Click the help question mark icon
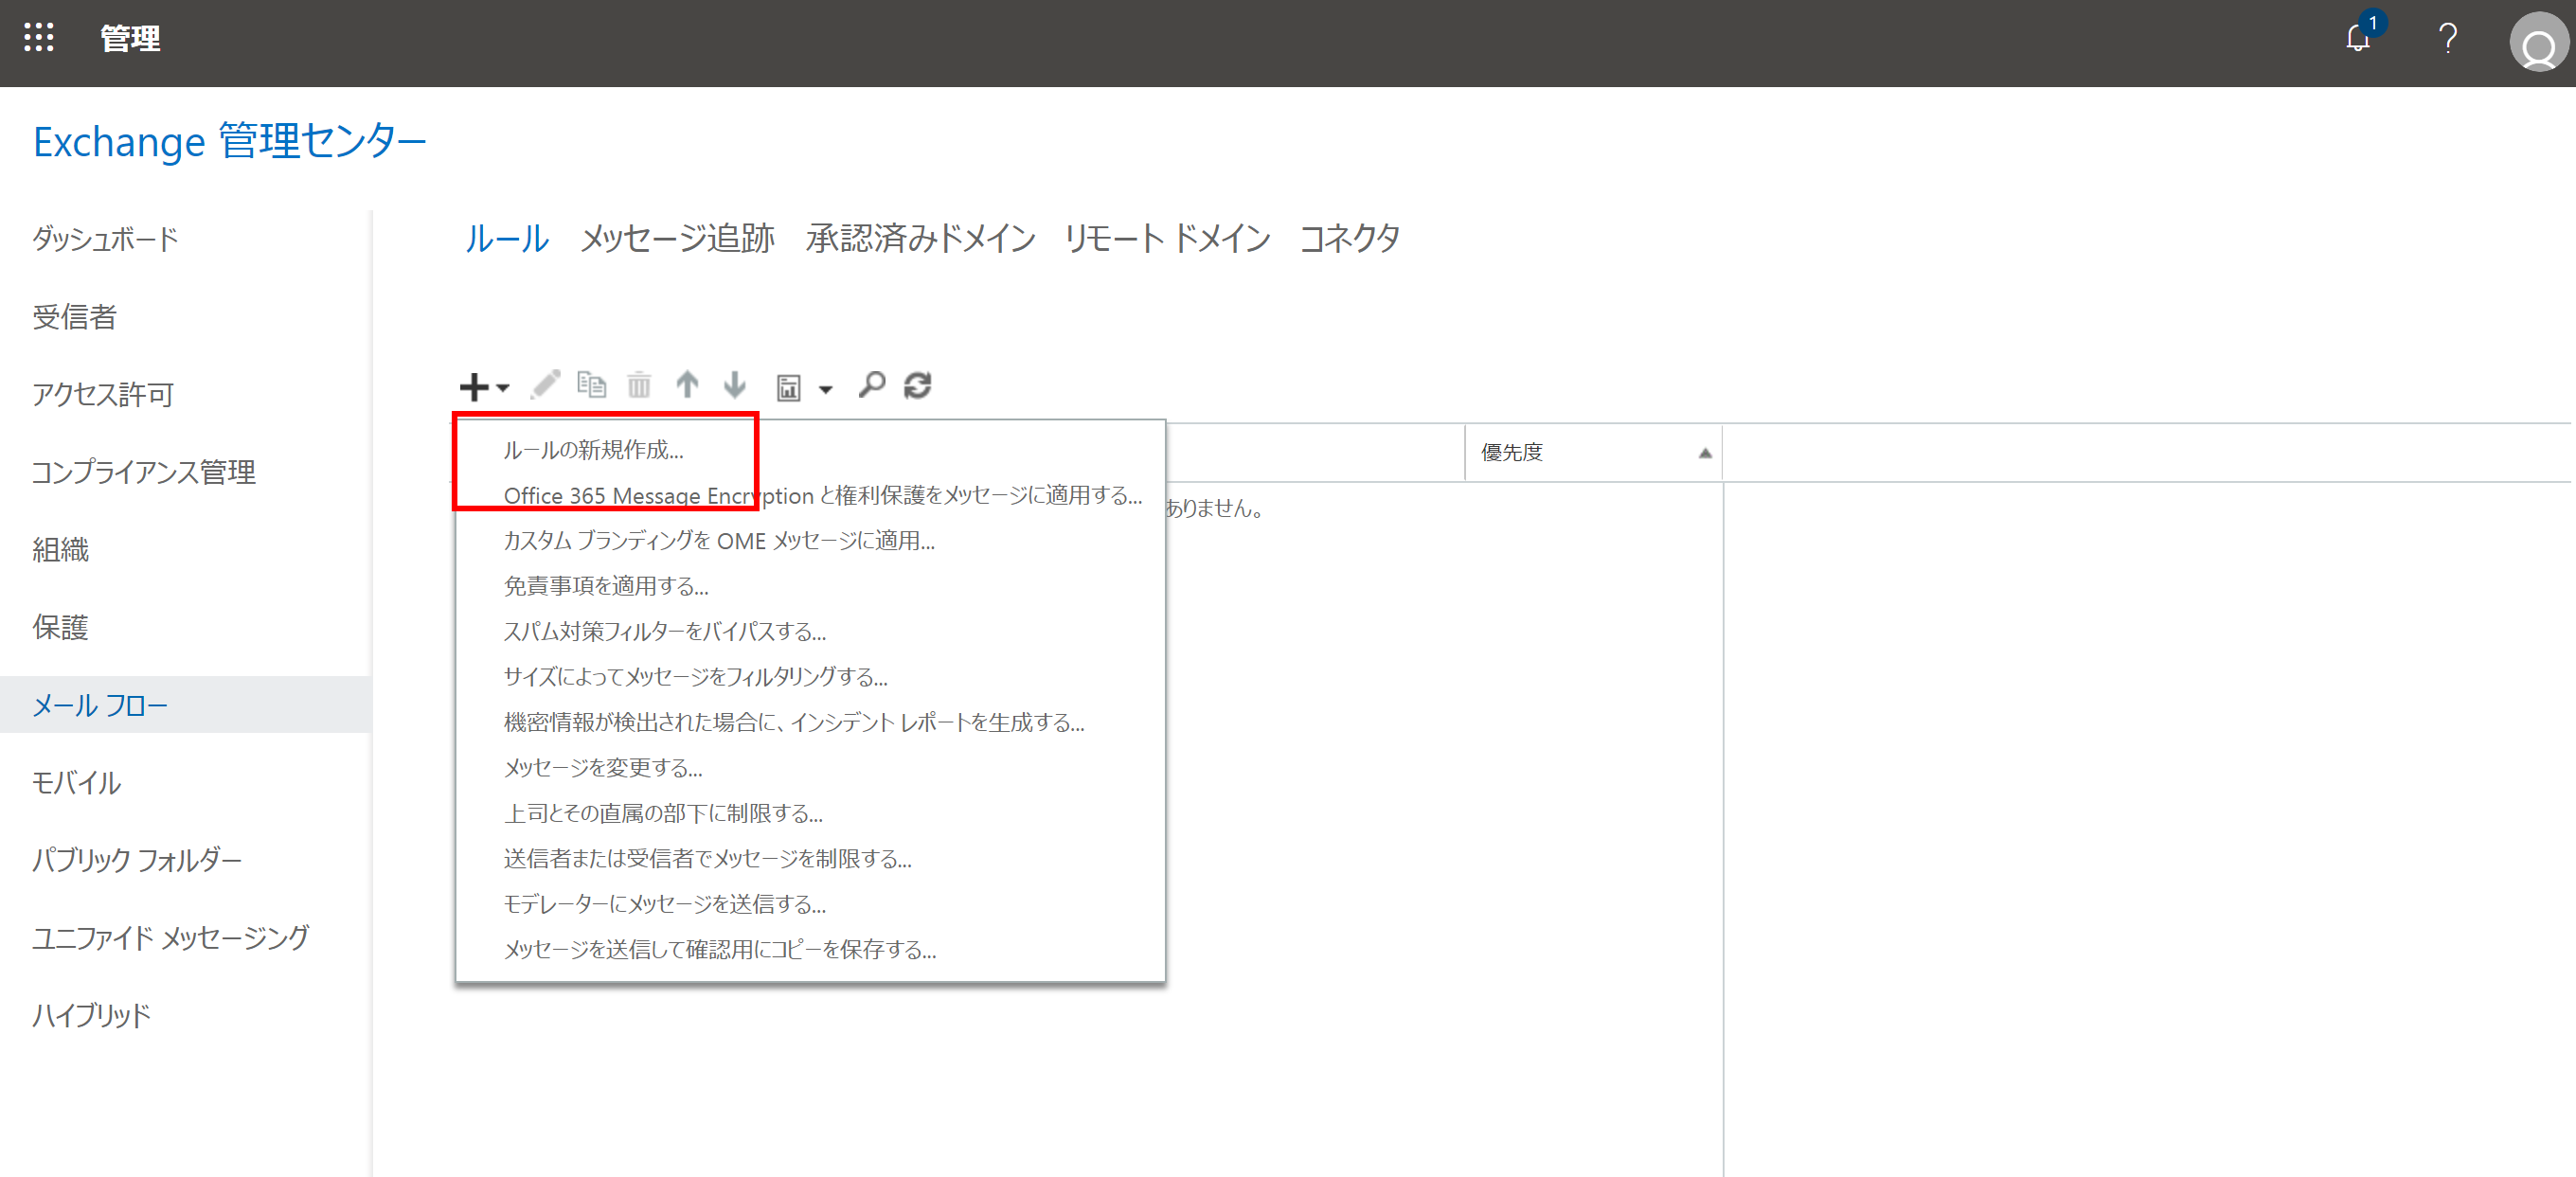Viewport: 2576px width, 1177px height. (x=2447, y=39)
